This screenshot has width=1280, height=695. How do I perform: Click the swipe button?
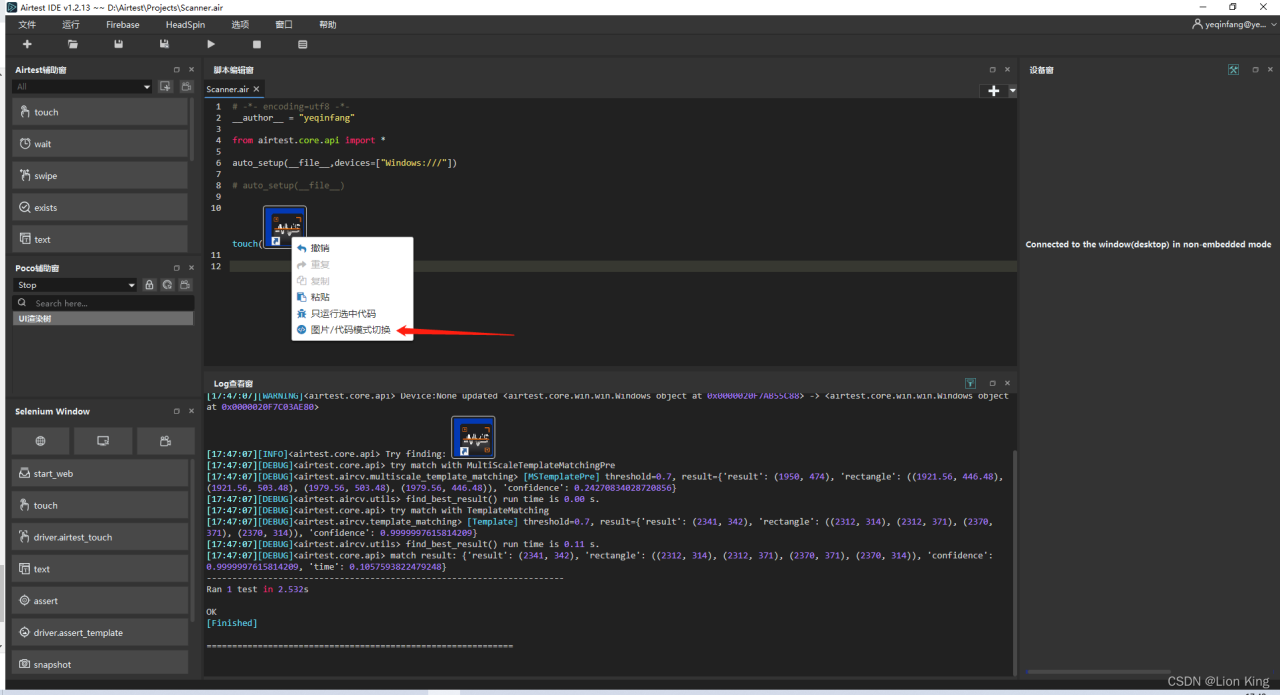[100, 176]
